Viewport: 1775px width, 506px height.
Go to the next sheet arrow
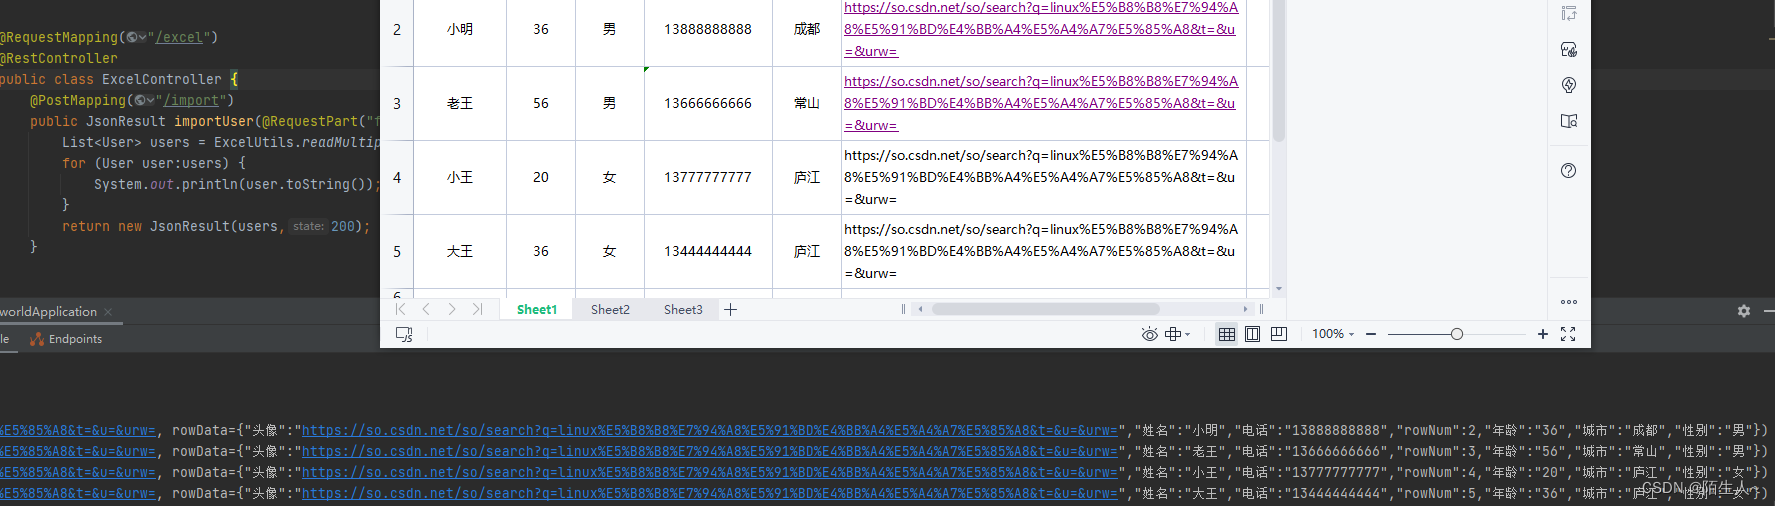click(452, 309)
